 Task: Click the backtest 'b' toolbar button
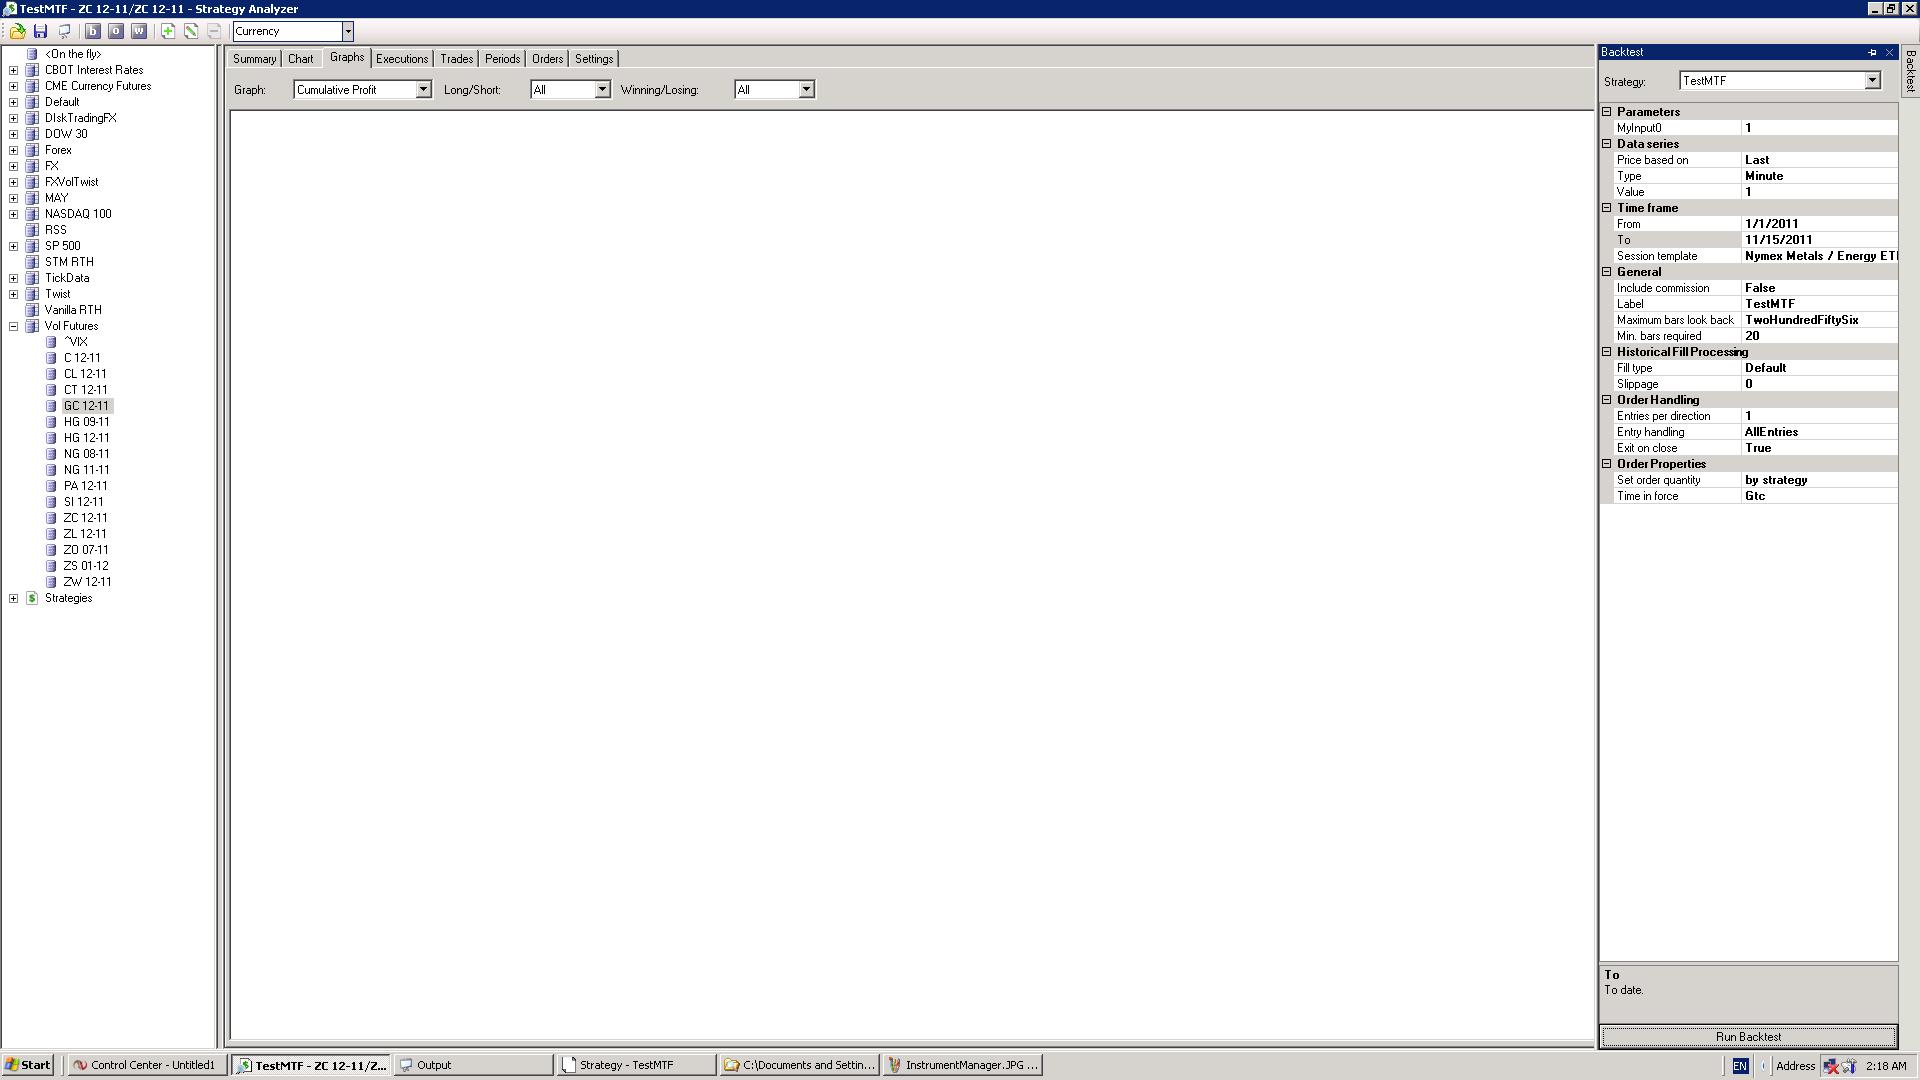click(x=92, y=31)
